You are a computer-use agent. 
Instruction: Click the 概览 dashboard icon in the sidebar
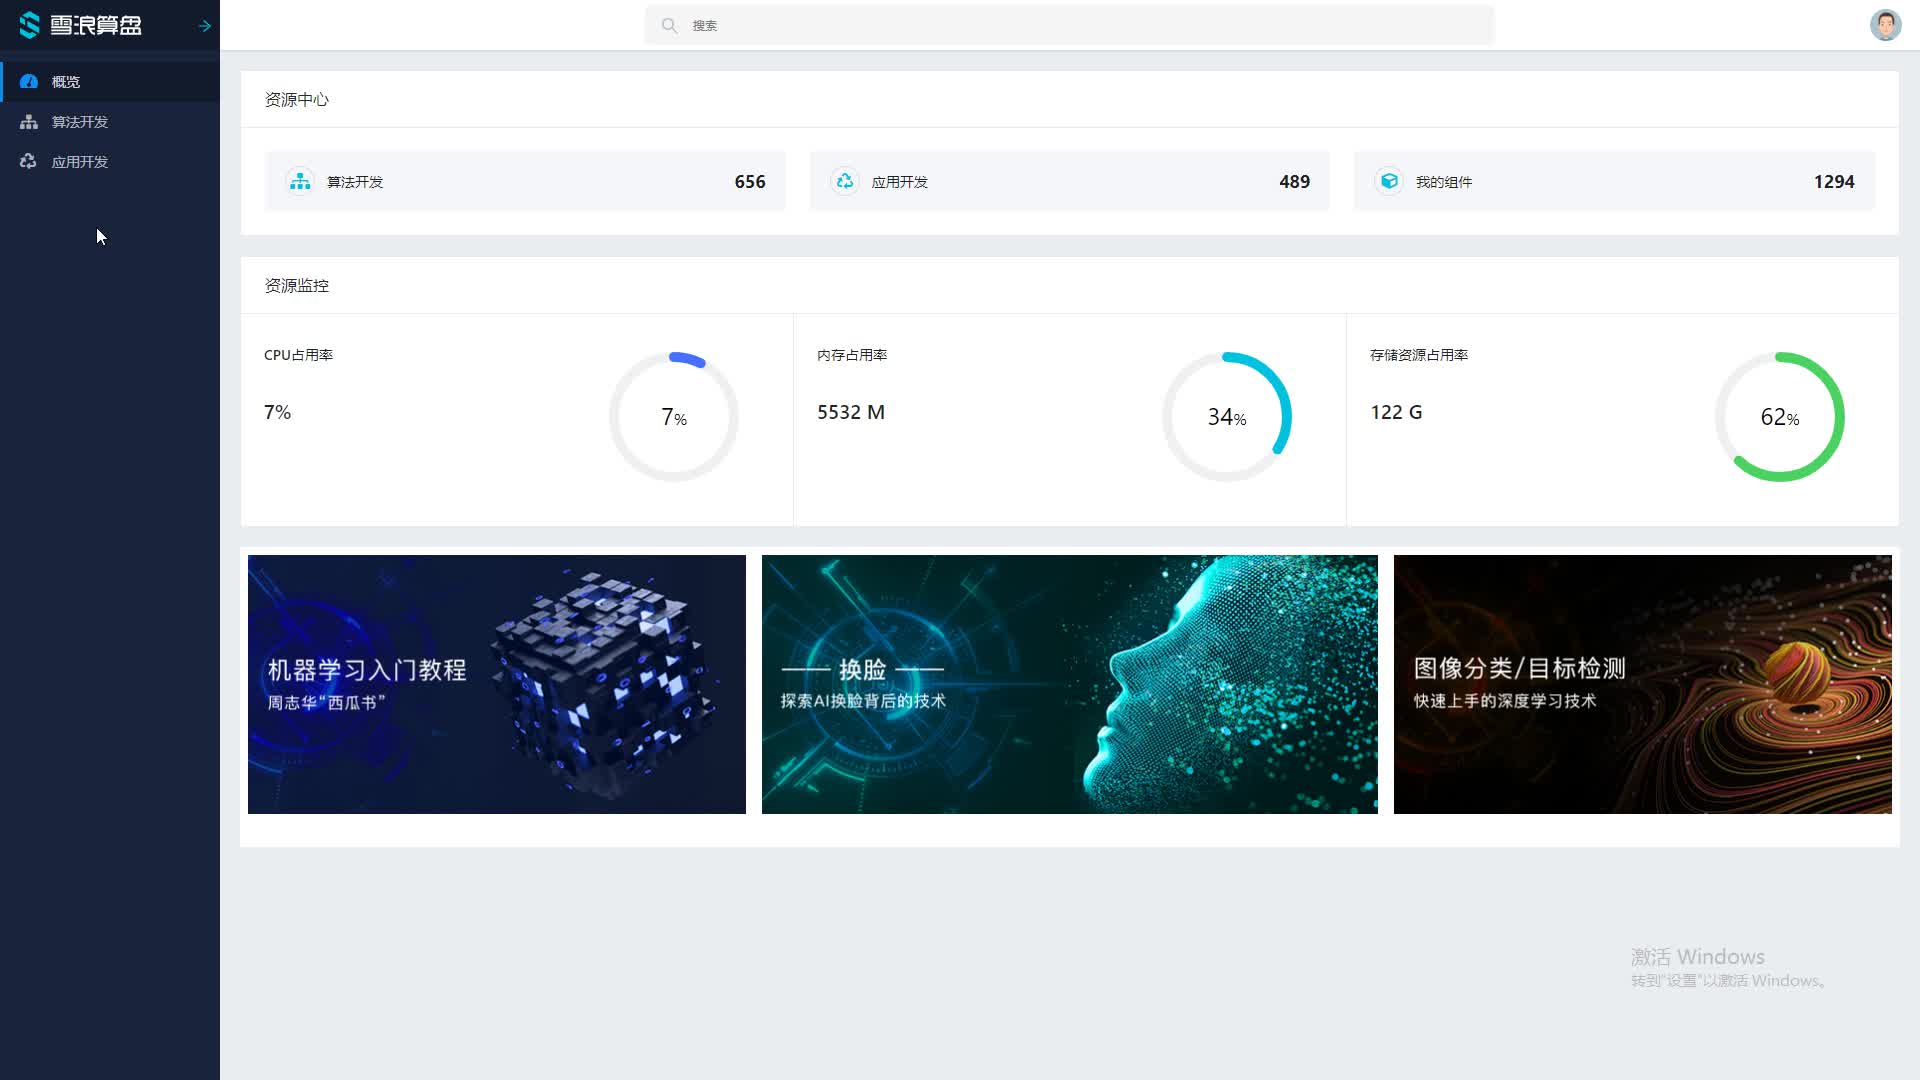coord(29,82)
